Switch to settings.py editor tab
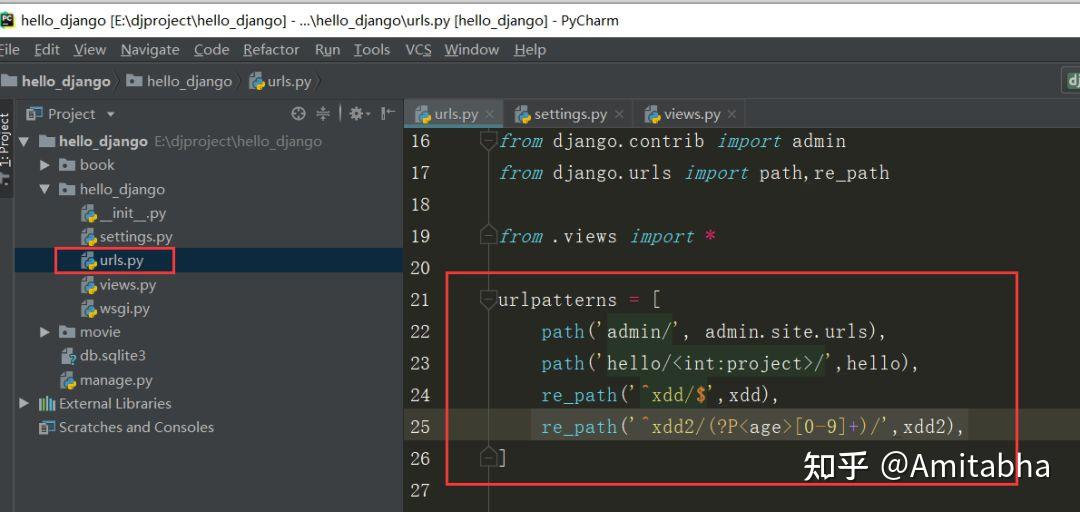The image size is (1080, 512). [570, 114]
